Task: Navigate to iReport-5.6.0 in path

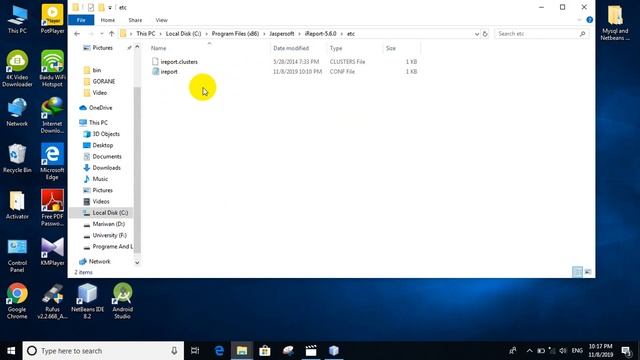Action: [320, 34]
